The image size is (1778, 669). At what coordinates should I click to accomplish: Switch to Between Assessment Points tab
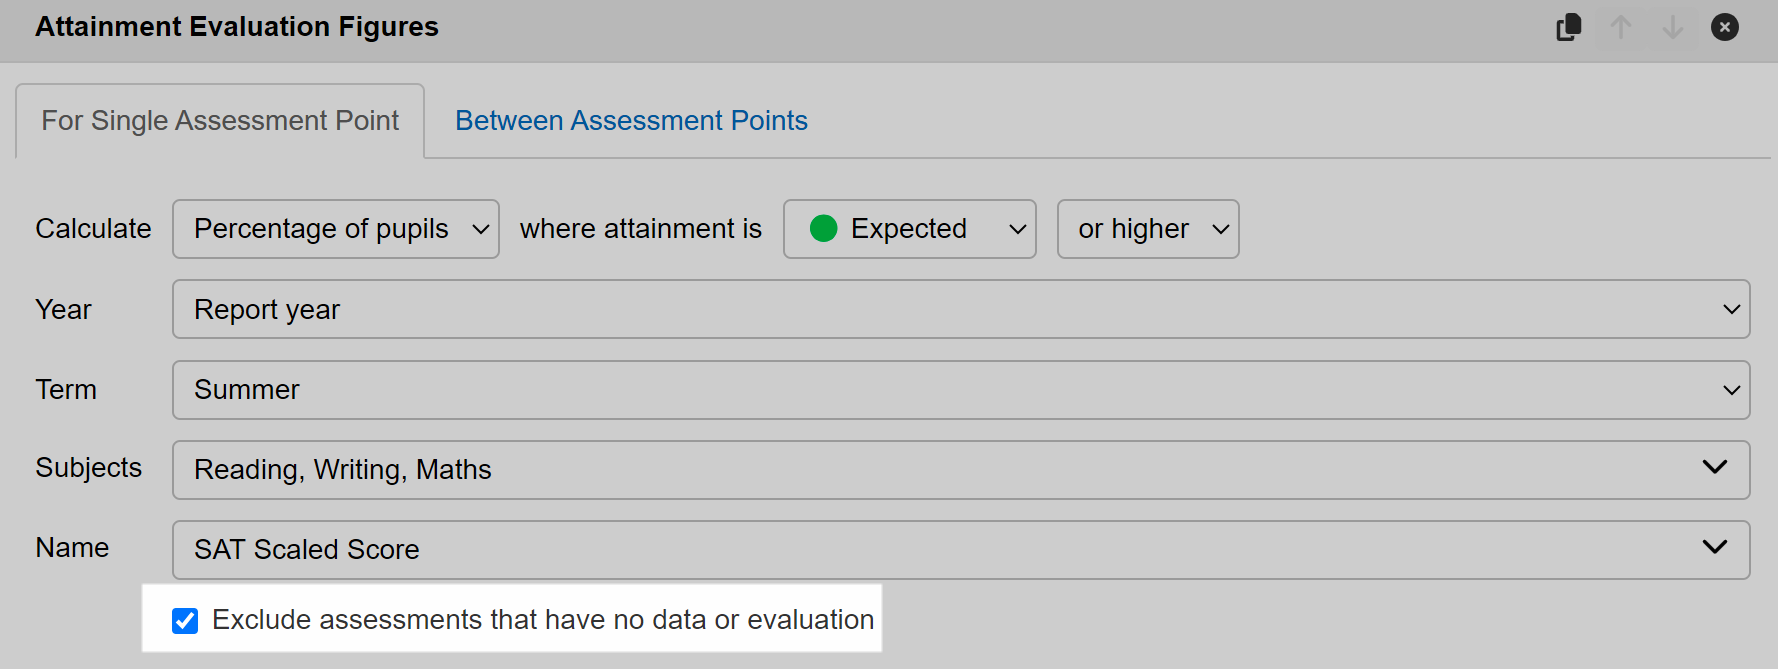pos(631,121)
